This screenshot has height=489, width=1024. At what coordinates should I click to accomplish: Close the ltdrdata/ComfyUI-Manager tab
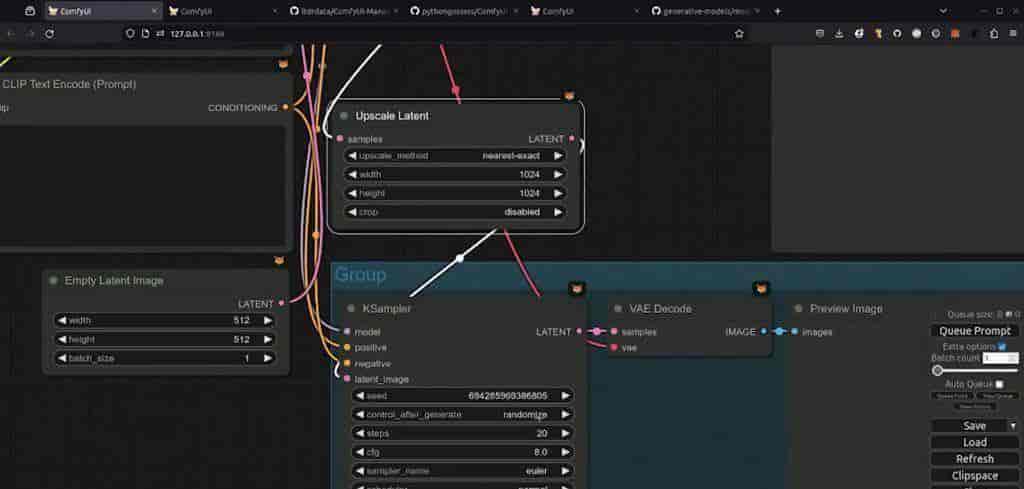pyautogui.click(x=395, y=11)
